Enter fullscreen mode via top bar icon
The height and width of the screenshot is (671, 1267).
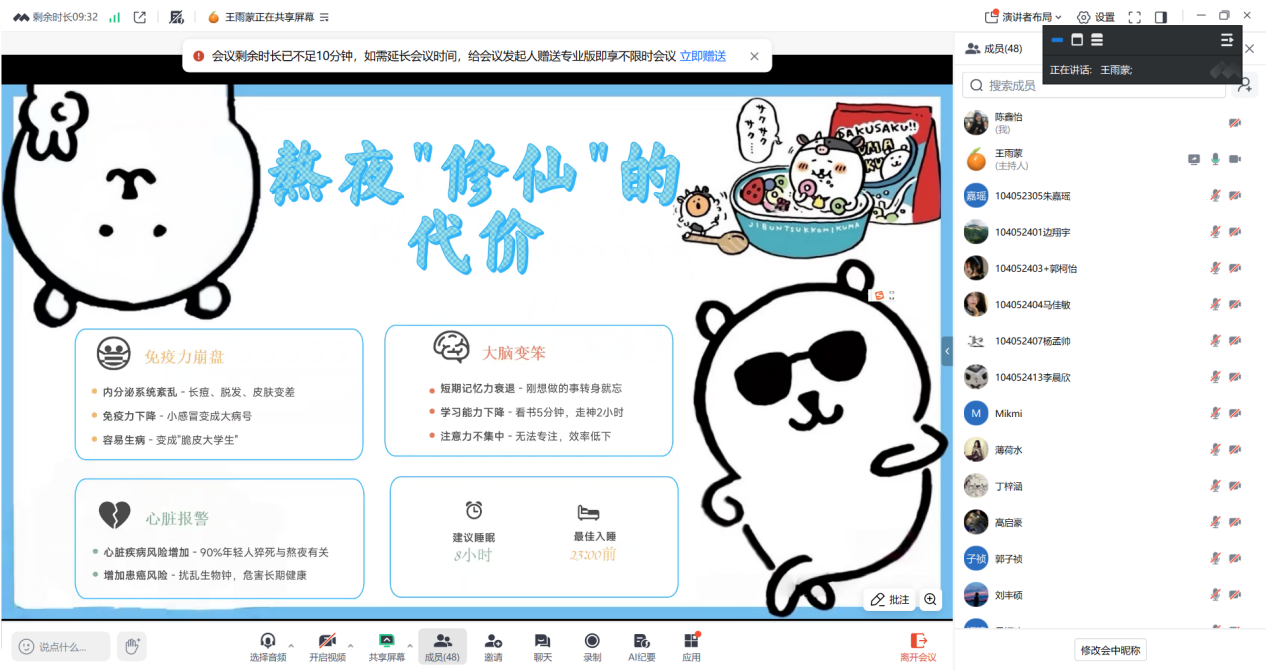(x=1134, y=17)
